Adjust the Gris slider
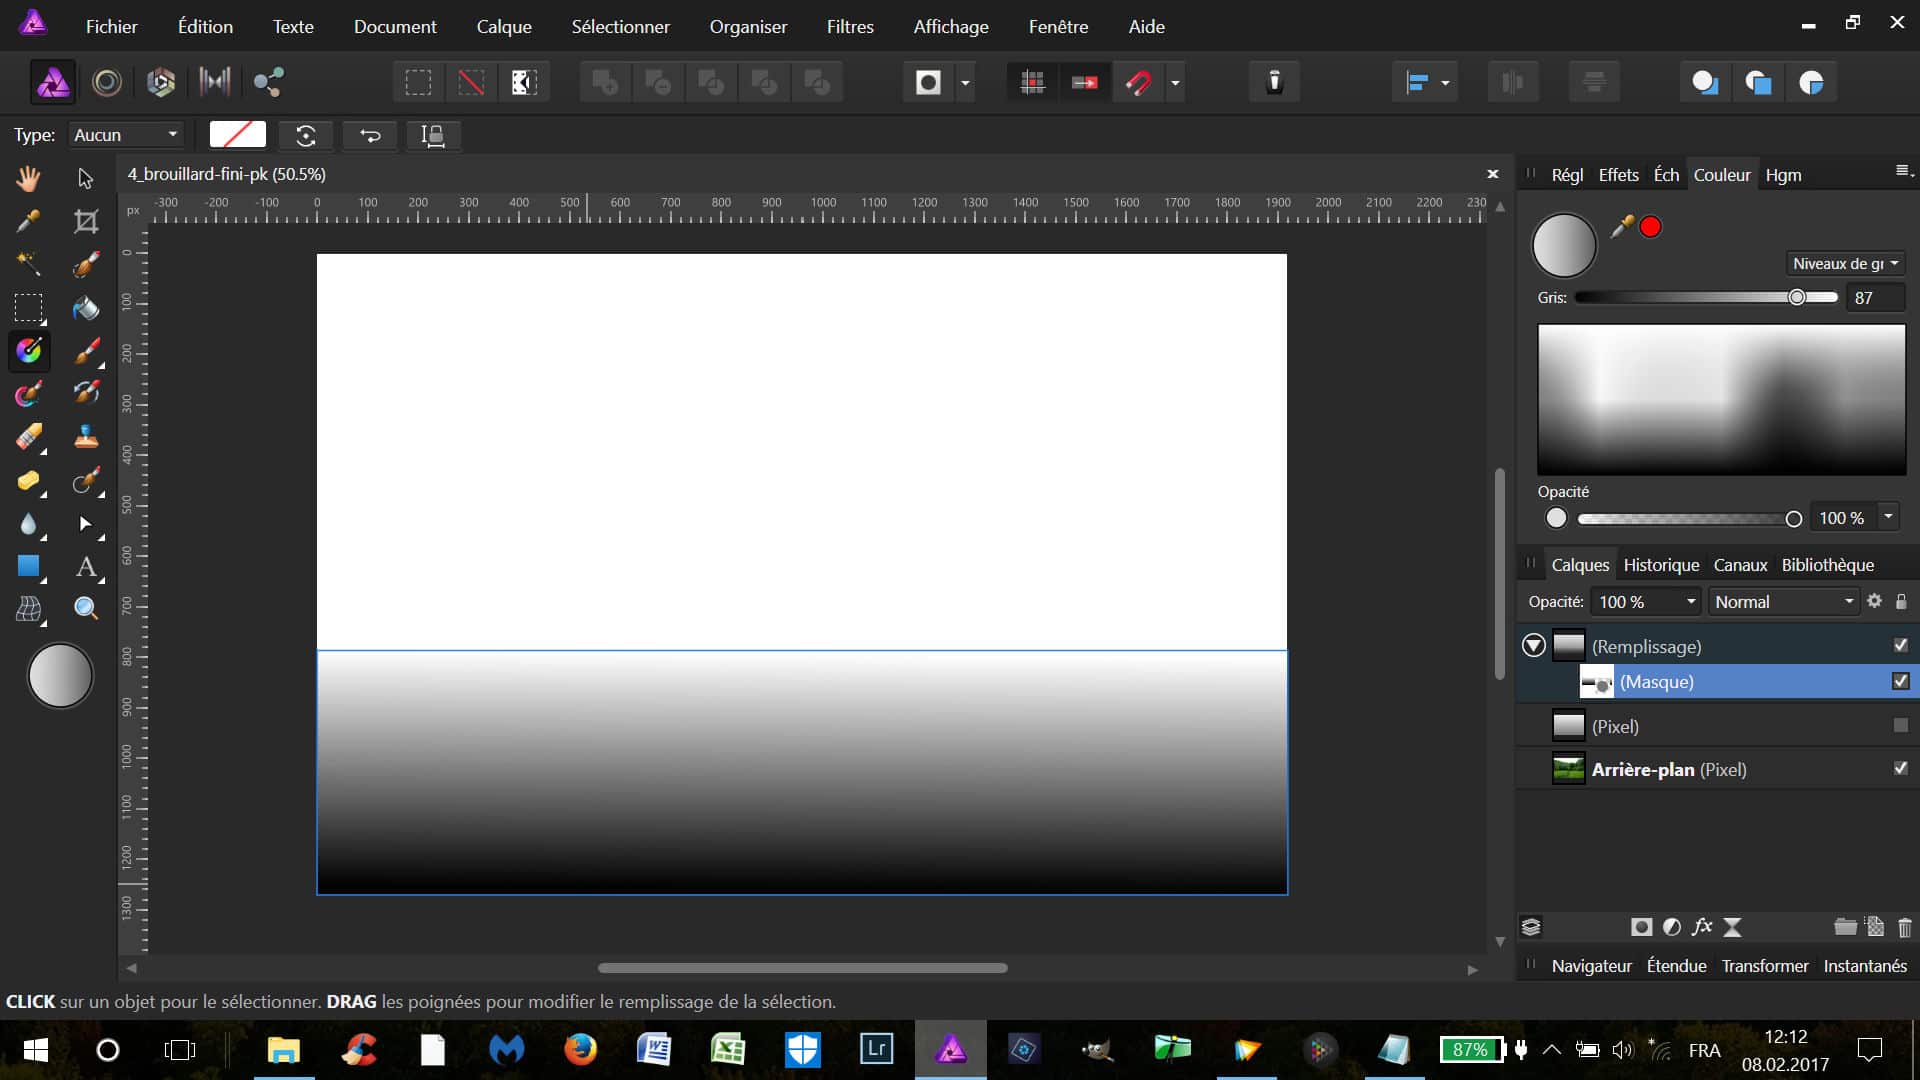The width and height of the screenshot is (1920, 1080). tap(1796, 298)
